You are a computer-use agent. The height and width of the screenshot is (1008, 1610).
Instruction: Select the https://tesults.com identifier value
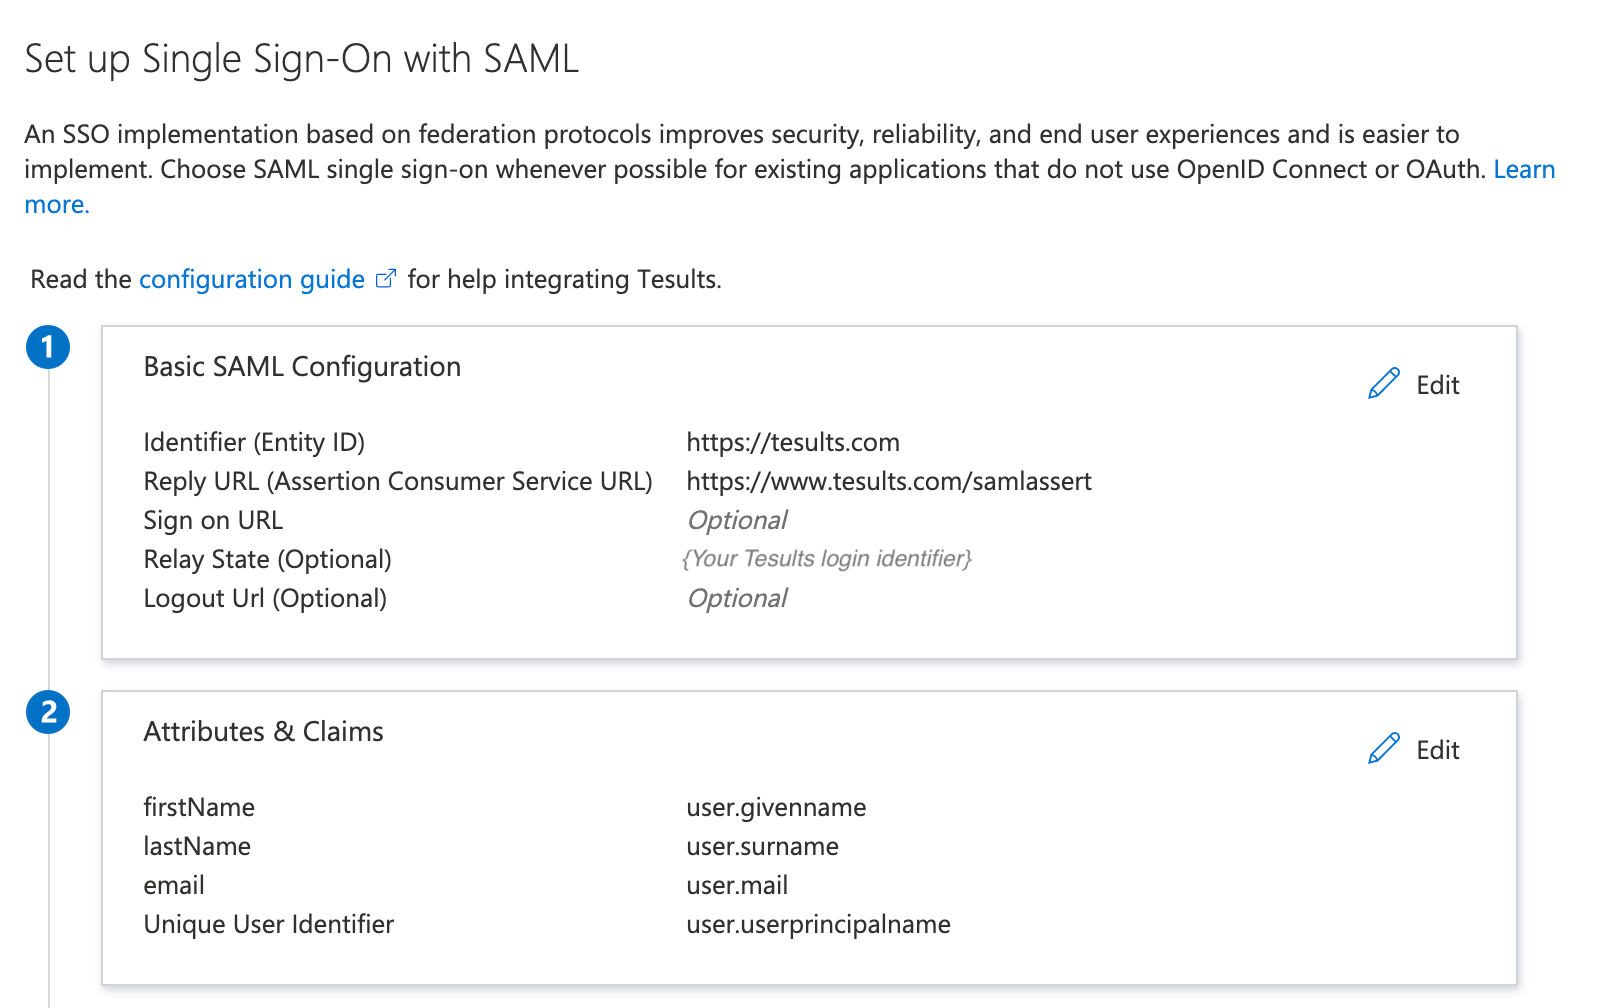793,442
